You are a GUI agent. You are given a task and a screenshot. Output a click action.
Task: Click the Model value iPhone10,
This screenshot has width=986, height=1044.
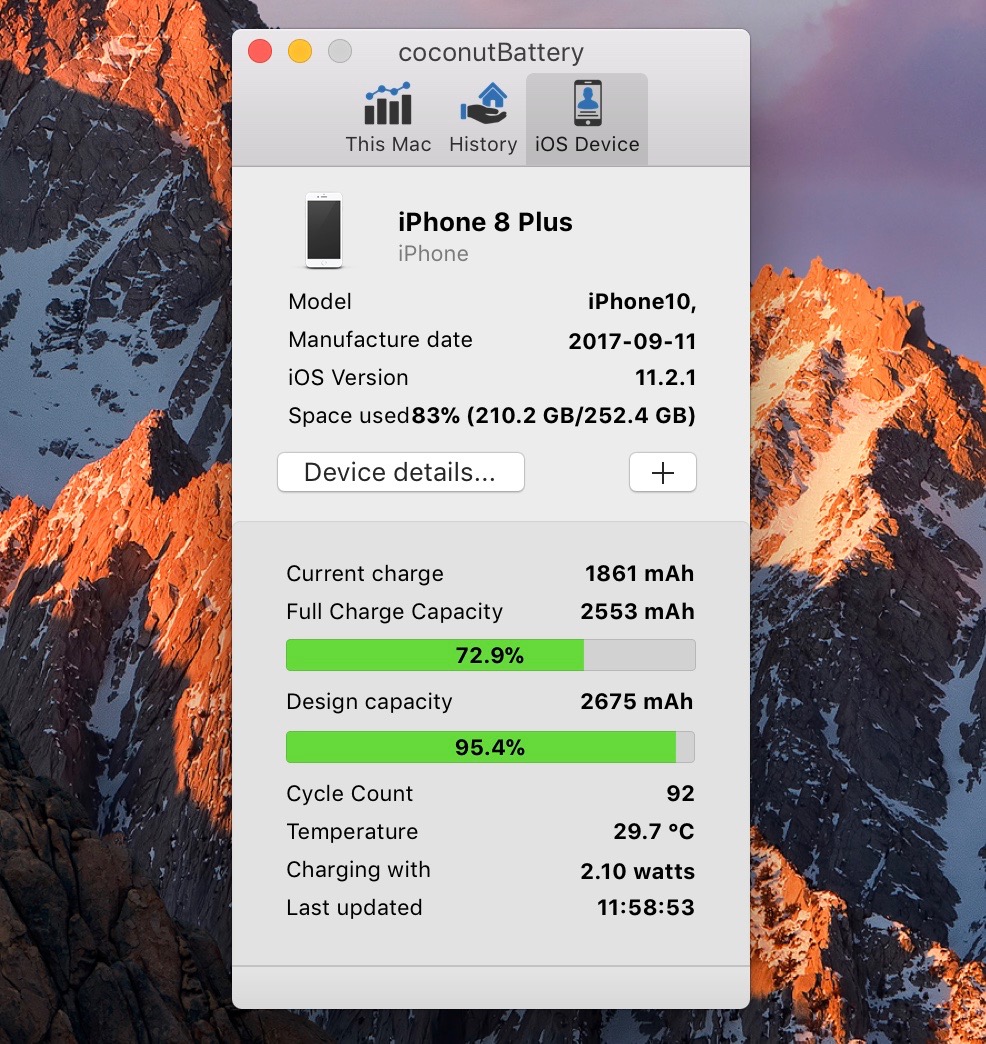pos(642,302)
